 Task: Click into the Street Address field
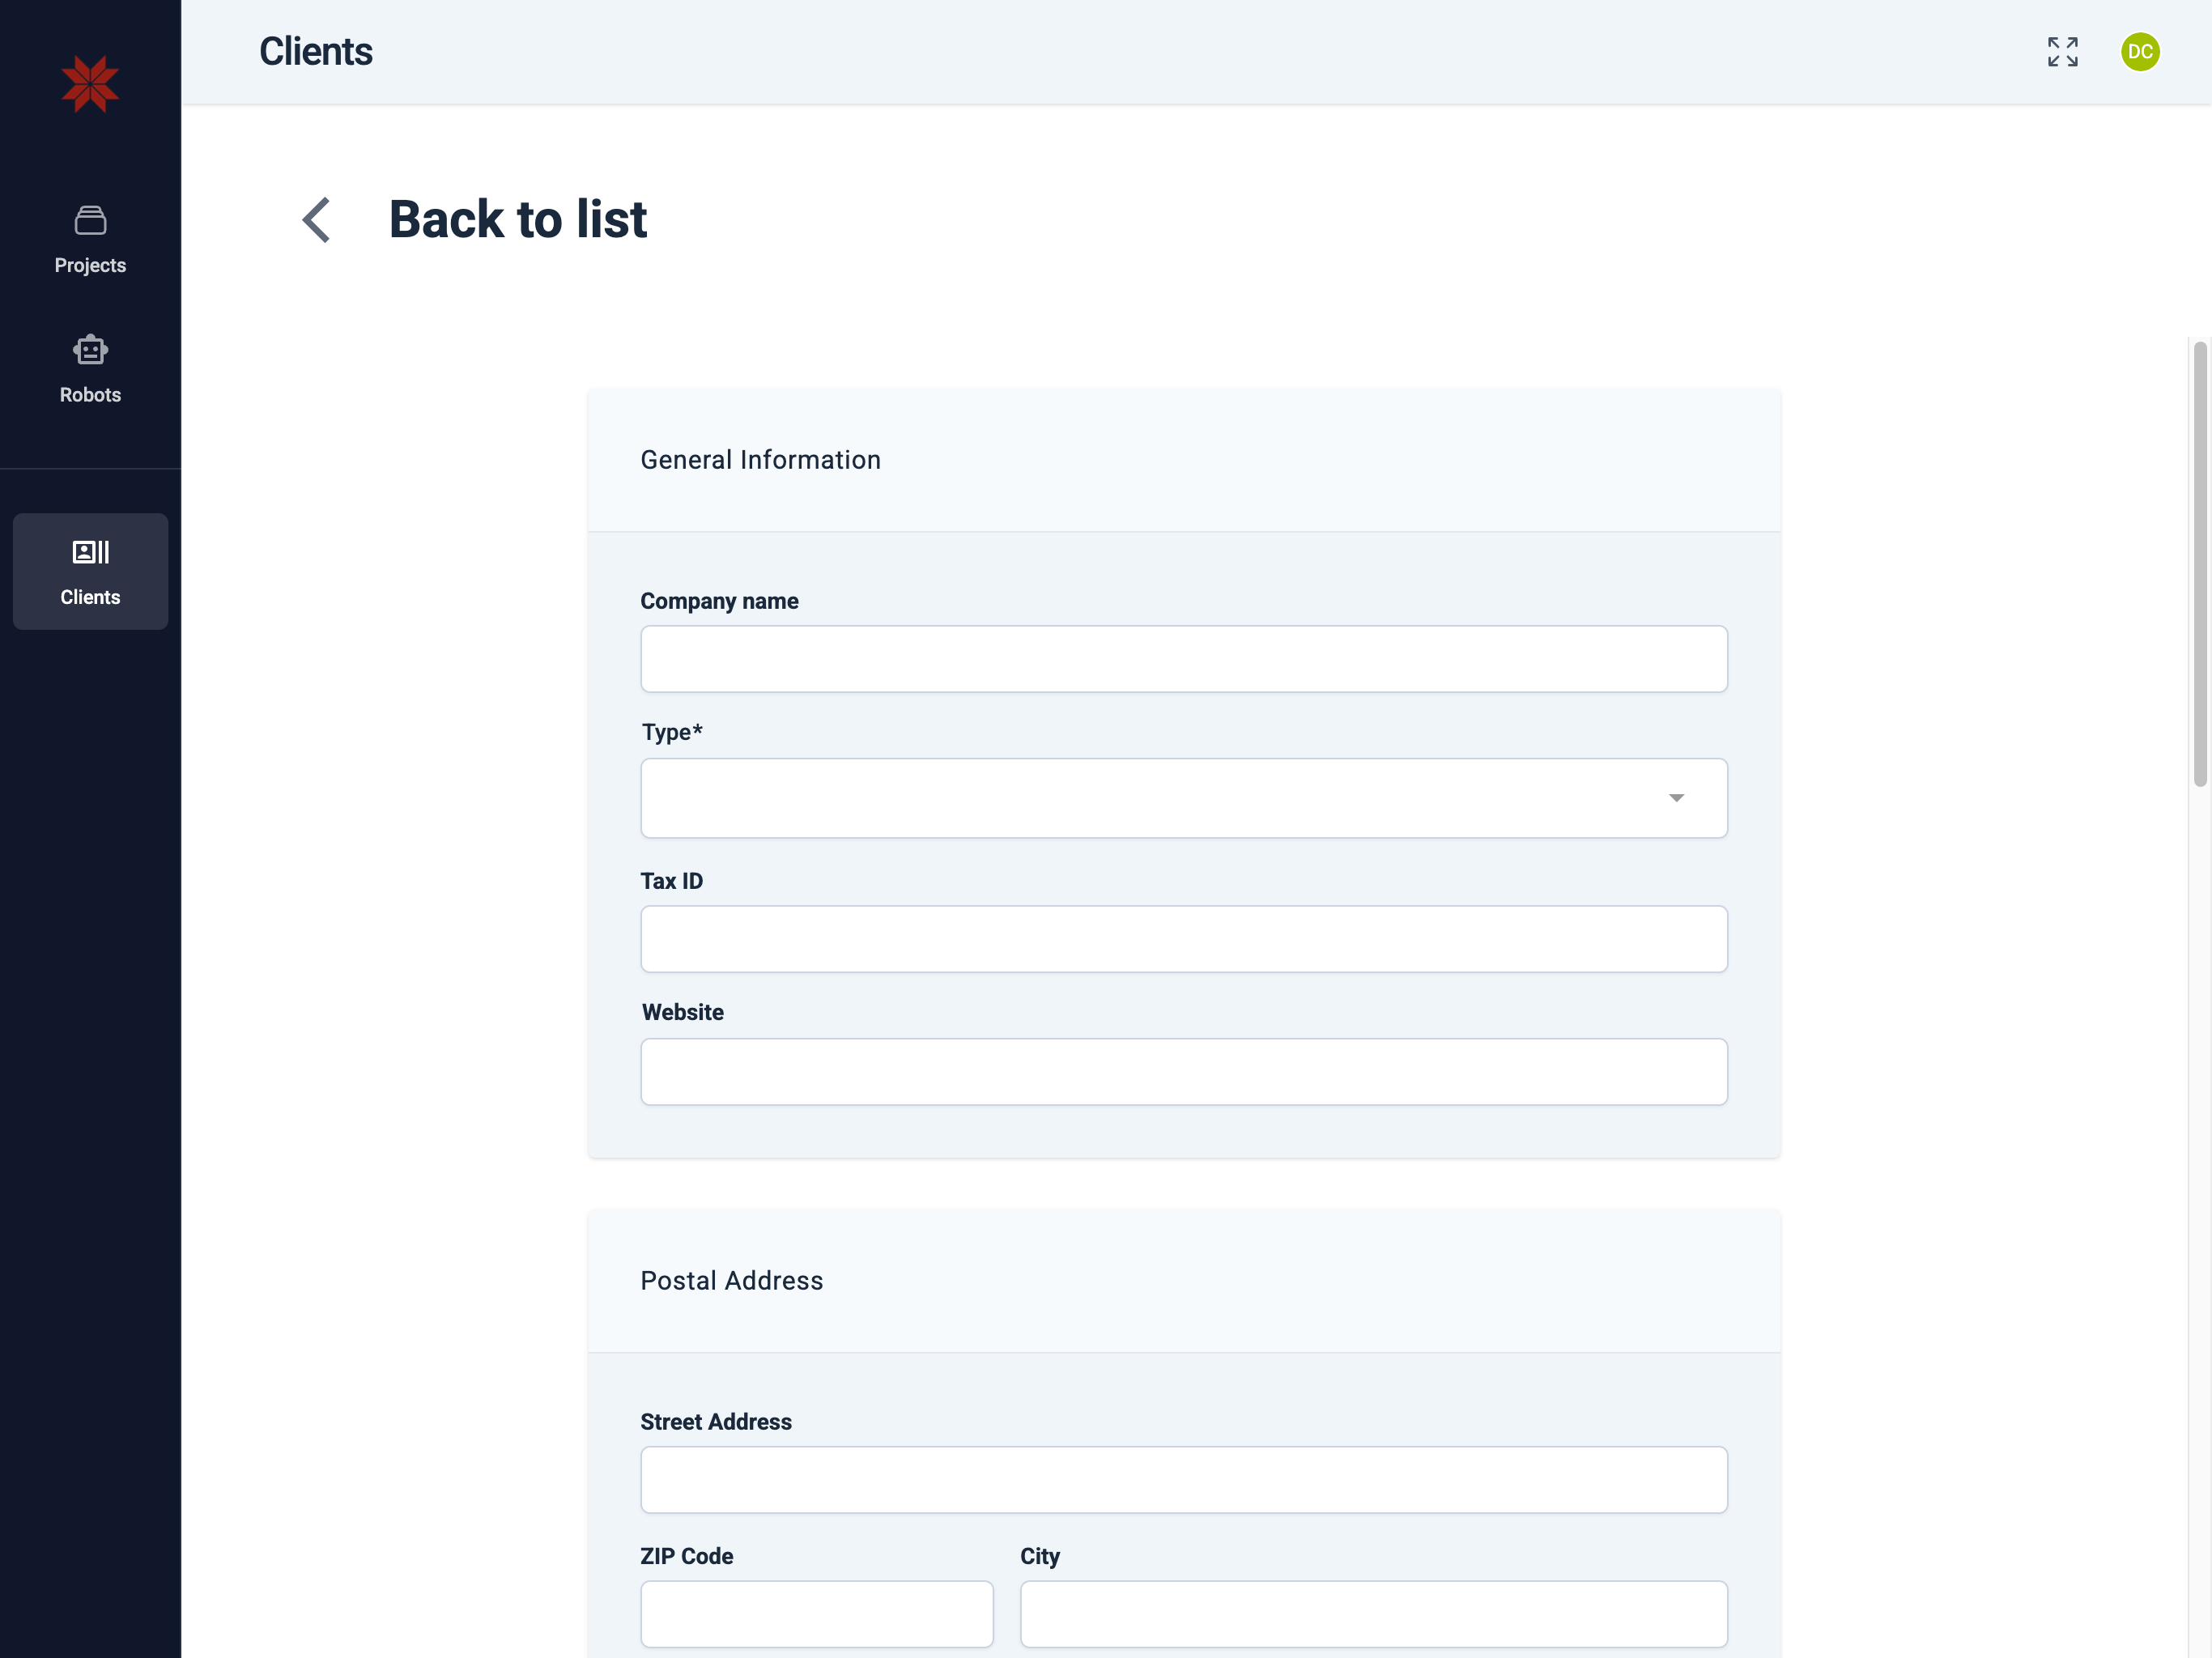[1184, 1480]
